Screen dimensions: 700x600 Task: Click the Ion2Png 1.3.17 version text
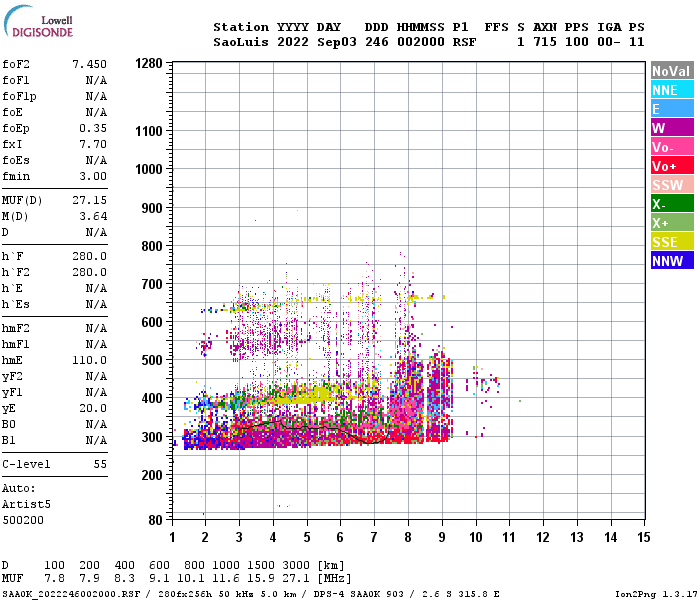click(x=656, y=594)
